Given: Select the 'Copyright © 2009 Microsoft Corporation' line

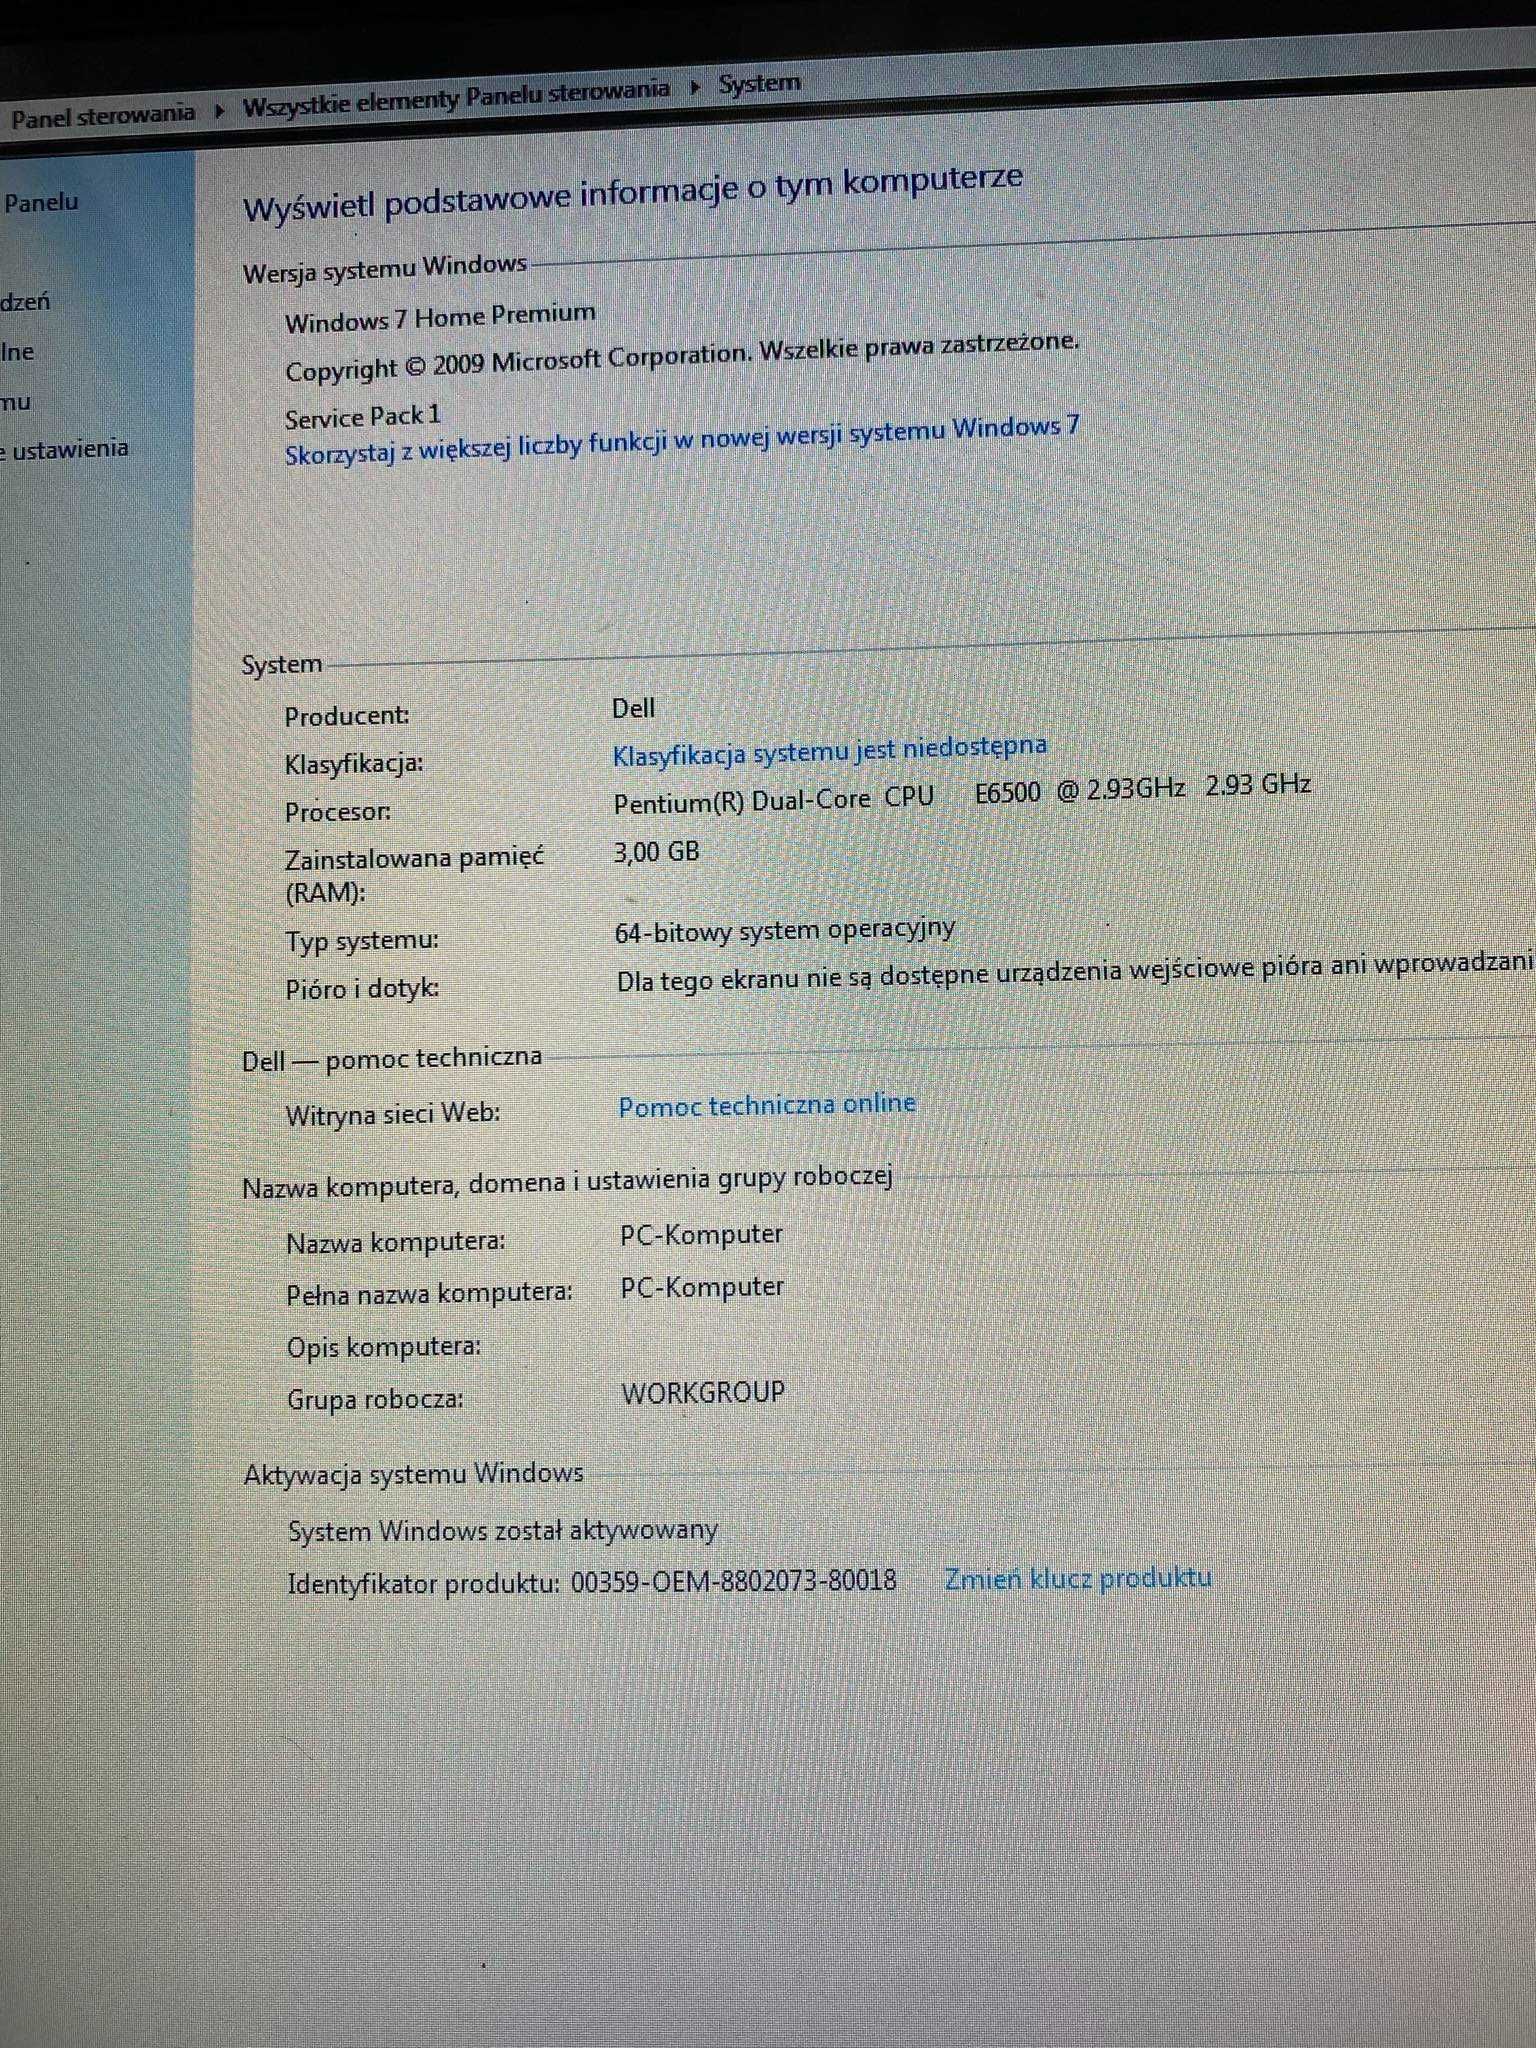Looking at the screenshot, I should pos(682,356).
